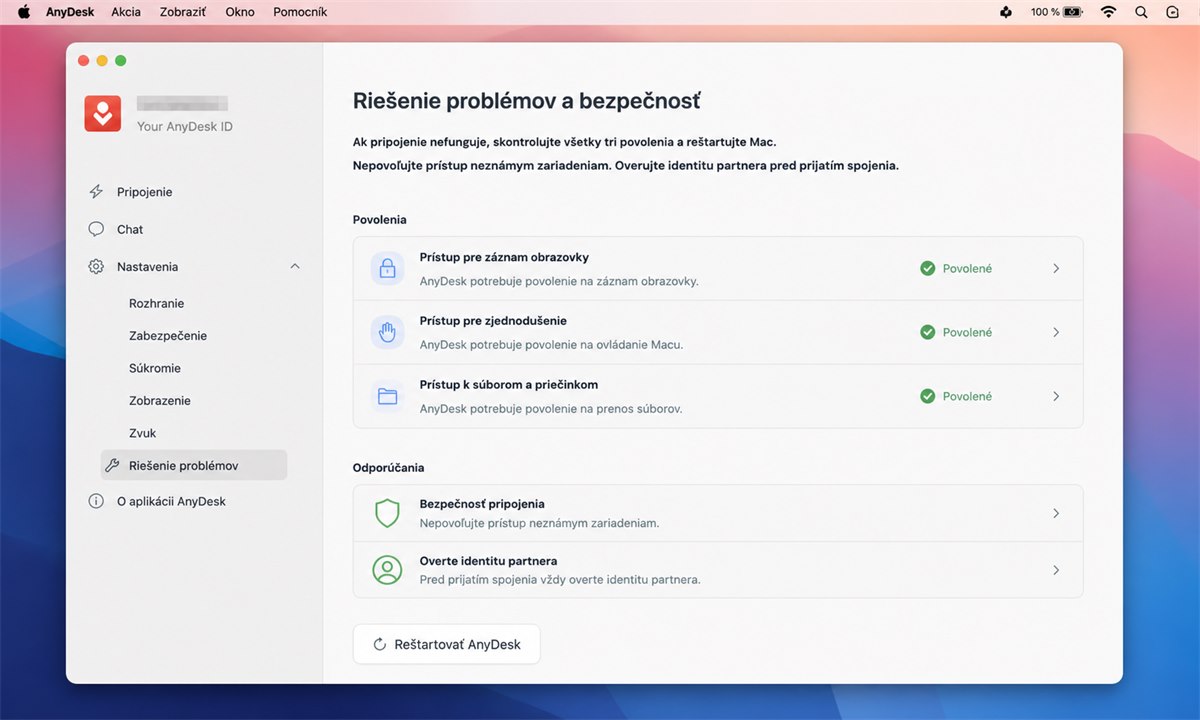This screenshot has width=1200, height=720.
Task: Open the AnyDesk menu in menu bar
Action: 70,12
